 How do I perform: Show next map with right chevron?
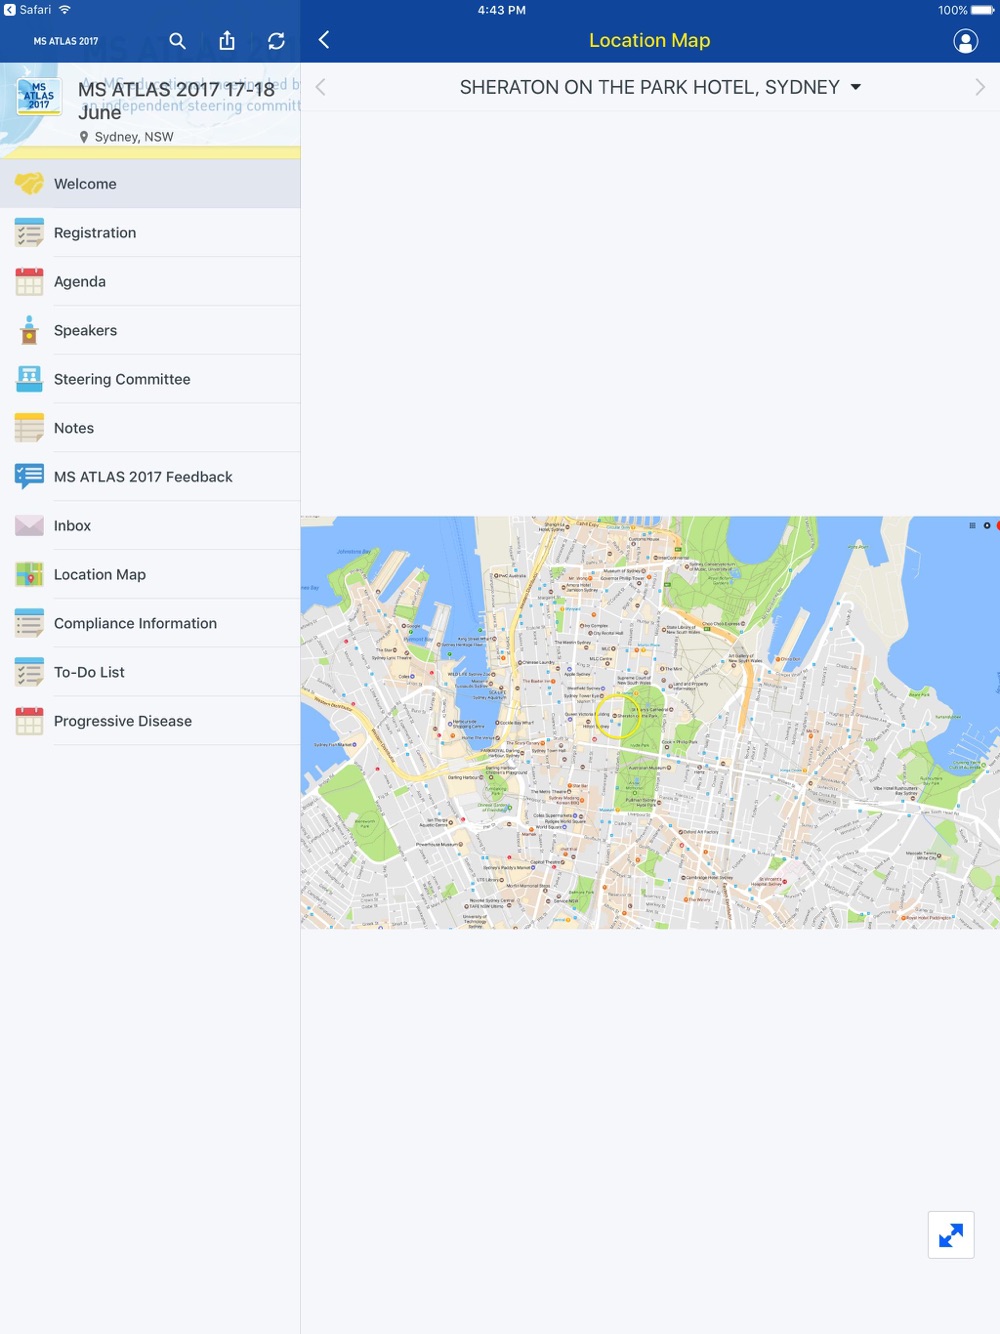(980, 87)
